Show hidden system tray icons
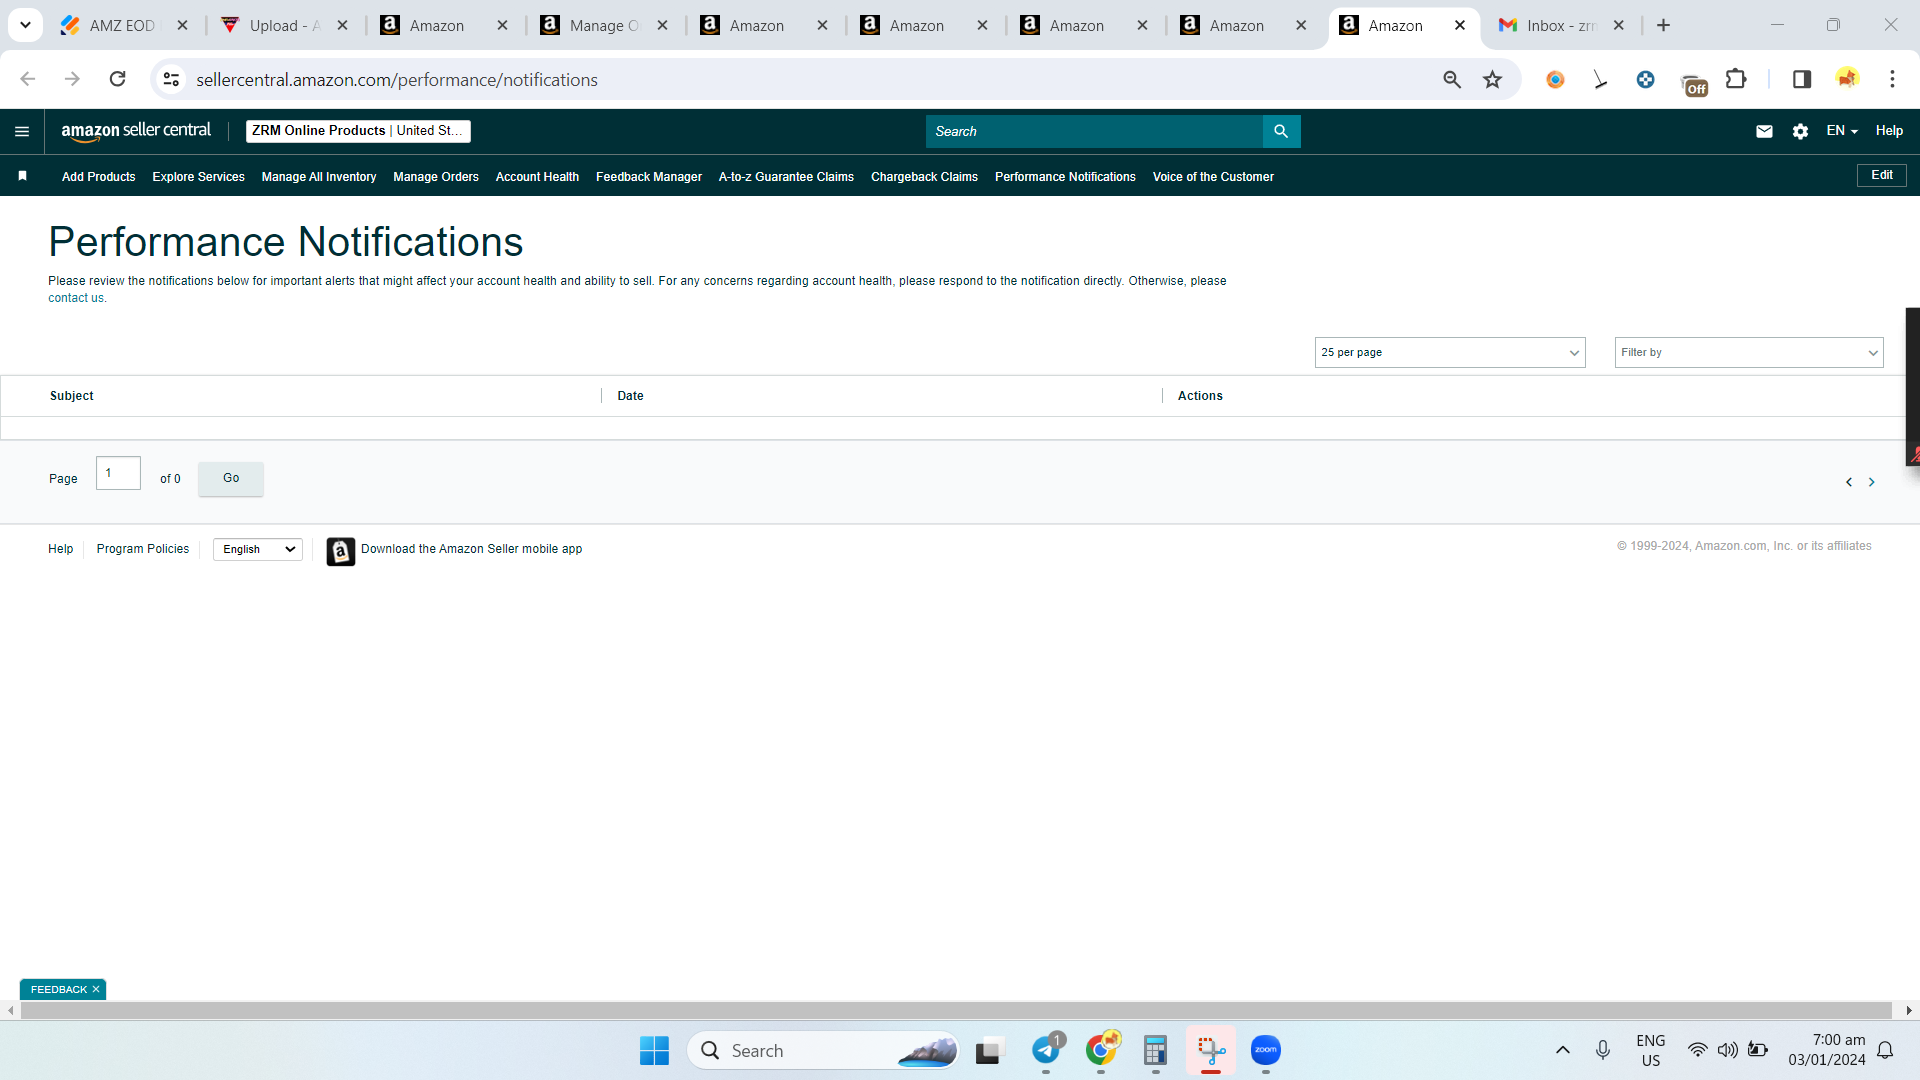The width and height of the screenshot is (1920, 1080). (1563, 1050)
